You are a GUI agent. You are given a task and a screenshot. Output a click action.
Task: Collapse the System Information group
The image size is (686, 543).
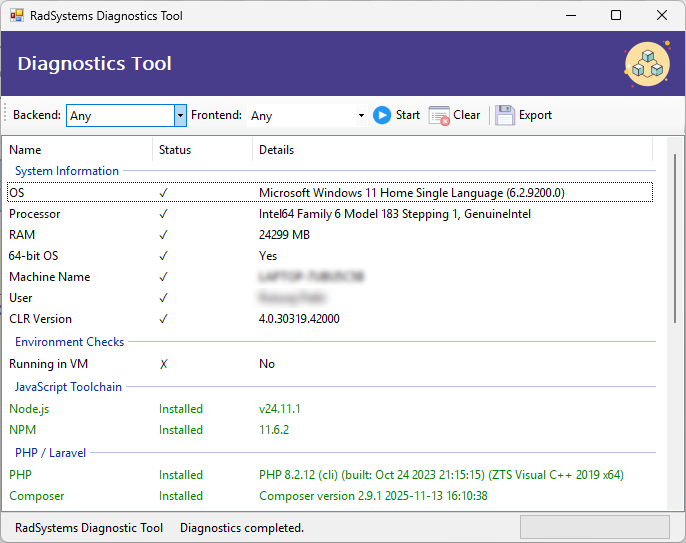(67, 171)
